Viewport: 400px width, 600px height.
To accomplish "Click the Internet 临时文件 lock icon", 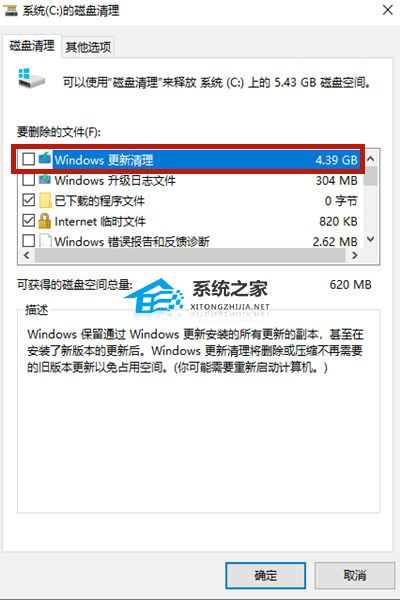I will coord(45,221).
